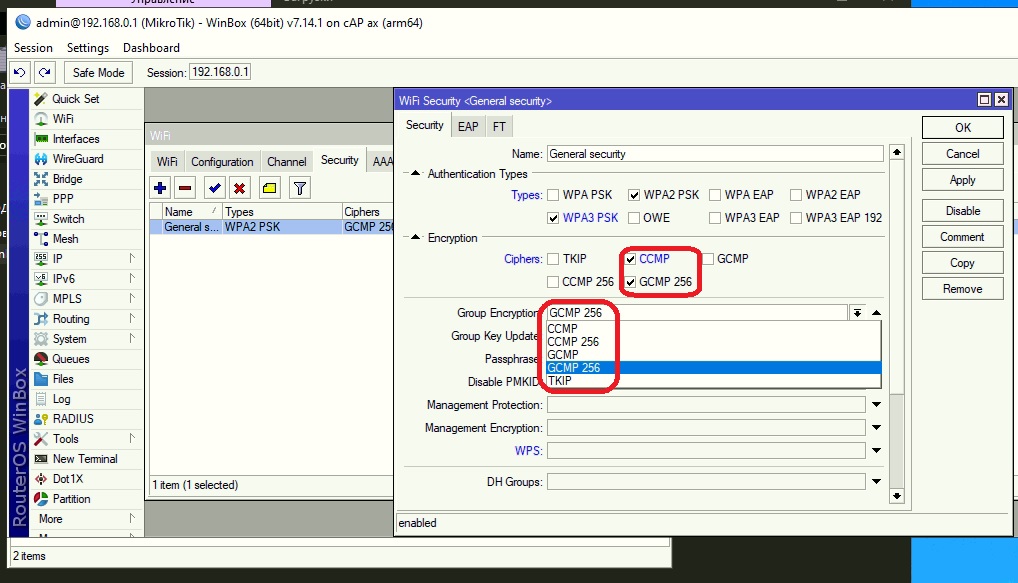The height and width of the screenshot is (583, 1018).
Task: Open RADIUS settings
Action: tap(73, 419)
